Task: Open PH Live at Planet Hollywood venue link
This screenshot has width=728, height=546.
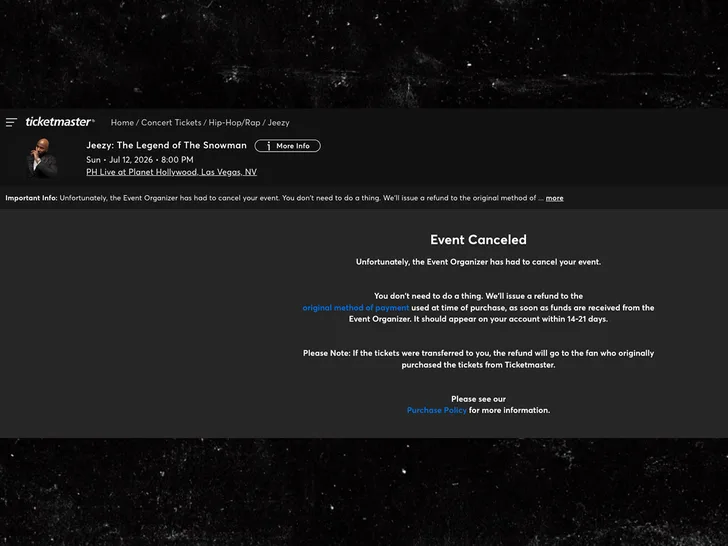Action: click(x=171, y=172)
